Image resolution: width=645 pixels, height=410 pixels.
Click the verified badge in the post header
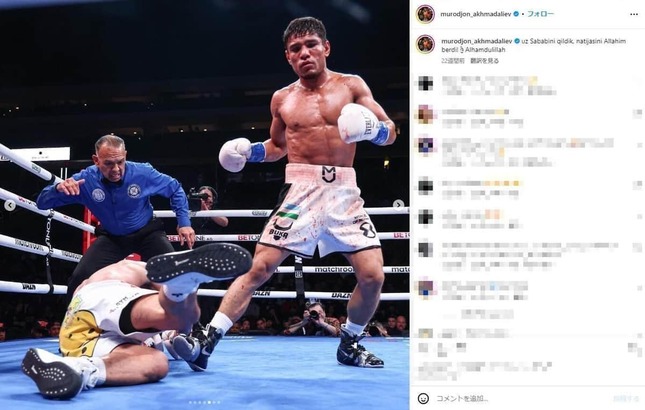click(516, 14)
